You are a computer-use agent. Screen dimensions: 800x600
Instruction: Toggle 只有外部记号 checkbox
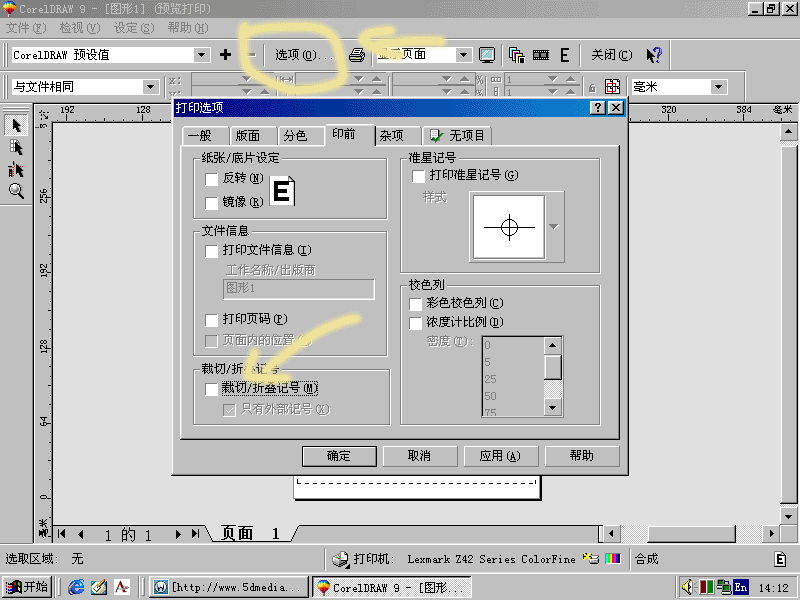tap(229, 410)
